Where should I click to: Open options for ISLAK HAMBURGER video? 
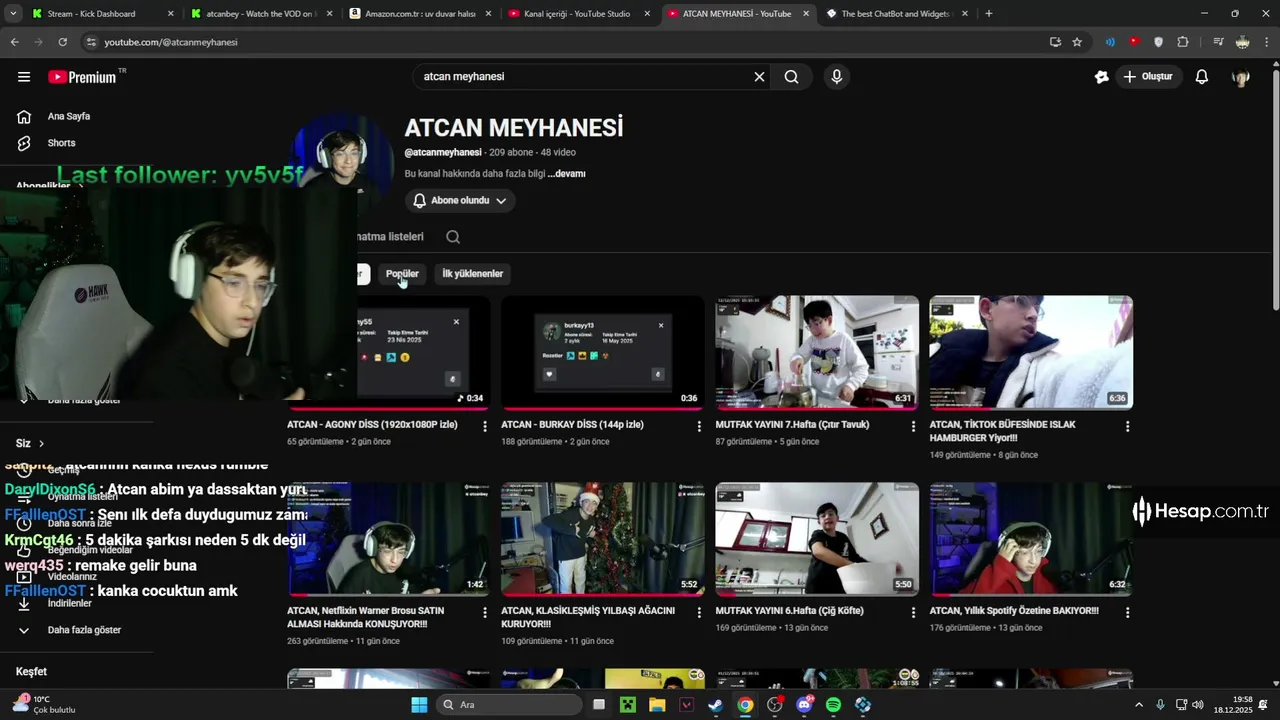point(1127,426)
